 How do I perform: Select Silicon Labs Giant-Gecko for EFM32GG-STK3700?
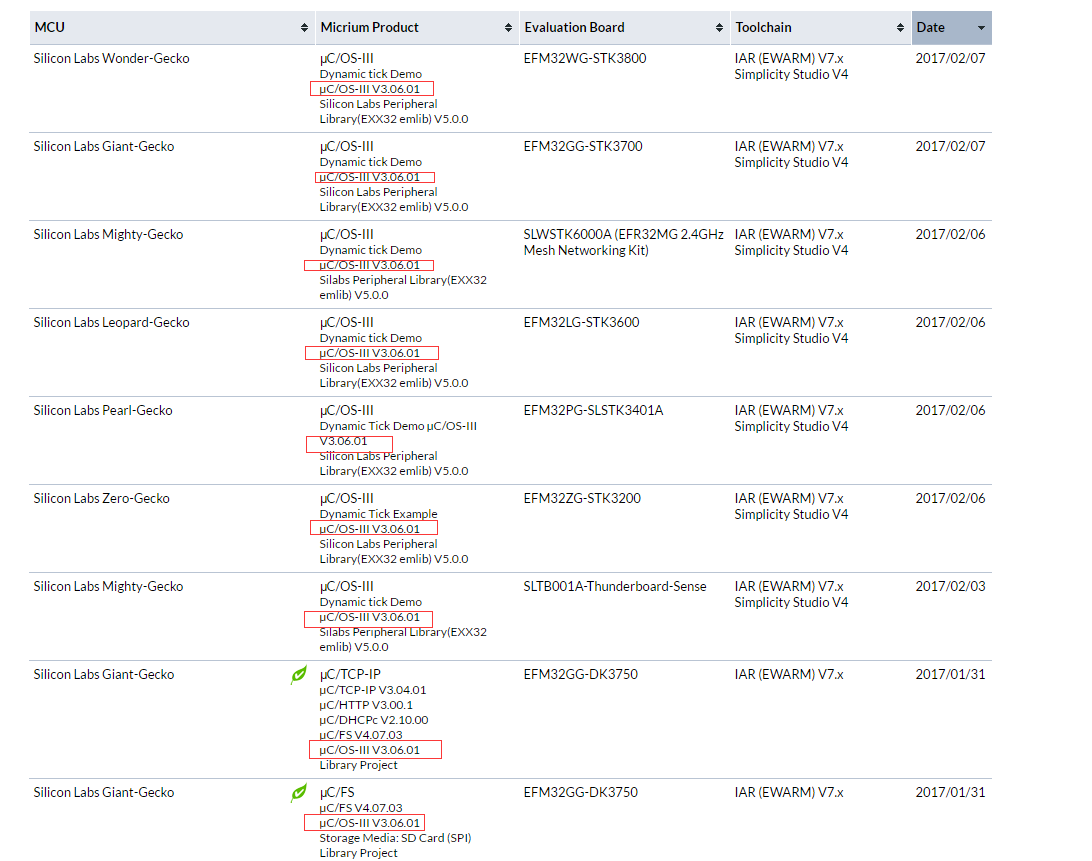pos(104,146)
